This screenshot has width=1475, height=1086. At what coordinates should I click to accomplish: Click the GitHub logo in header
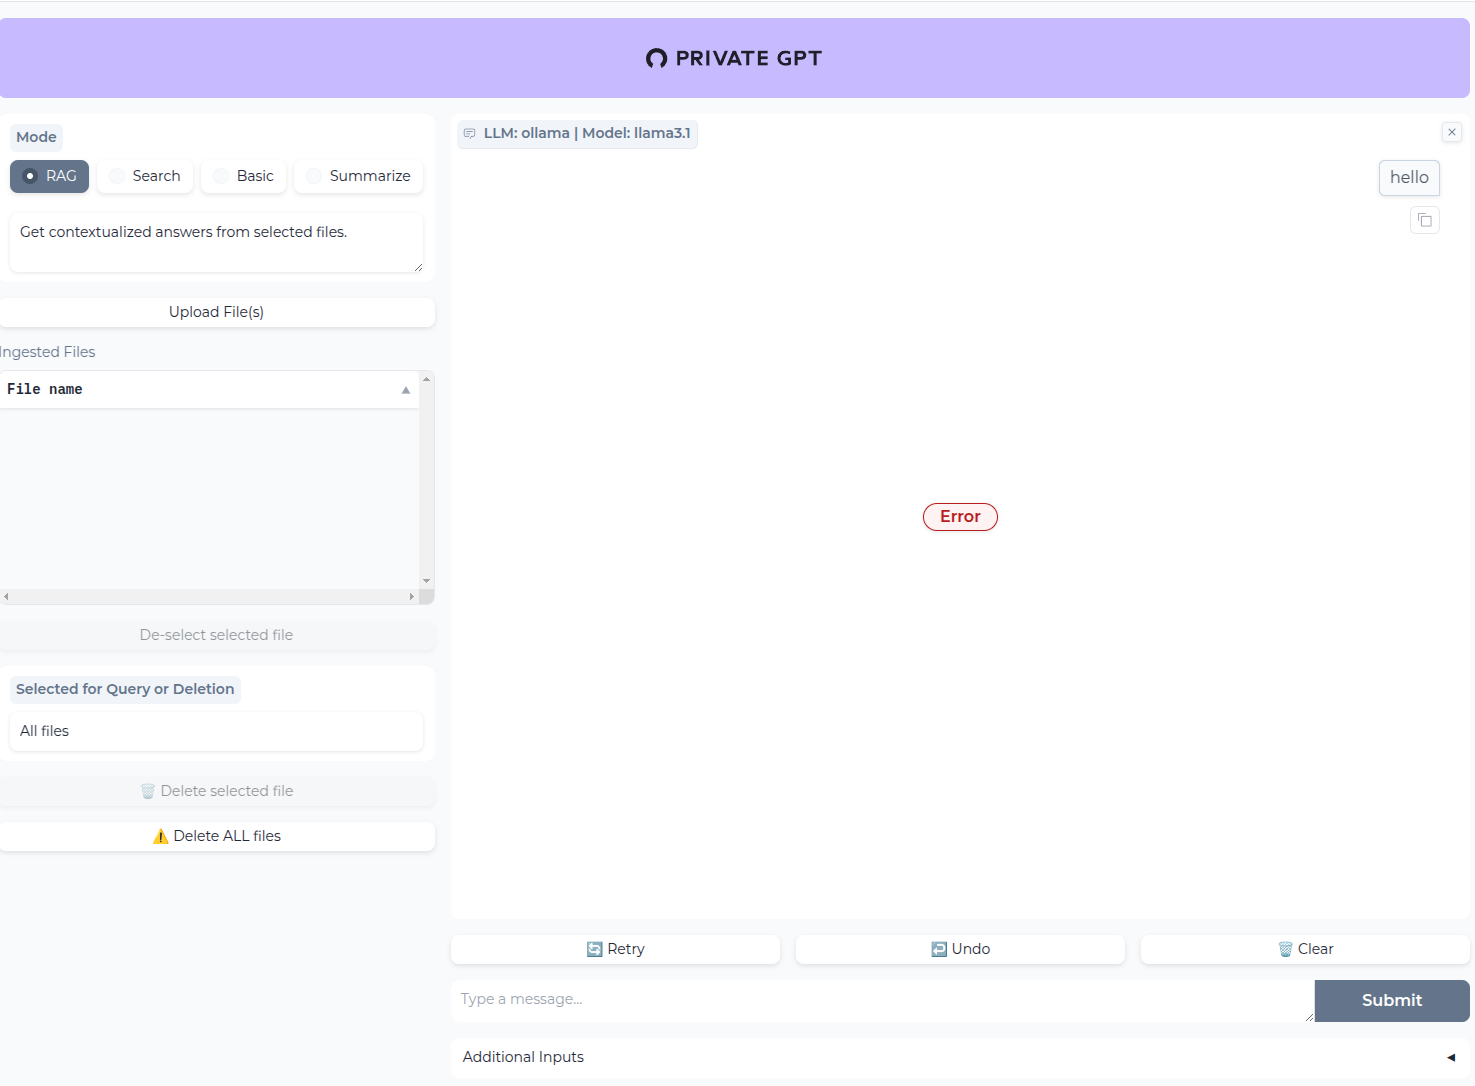click(x=656, y=58)
